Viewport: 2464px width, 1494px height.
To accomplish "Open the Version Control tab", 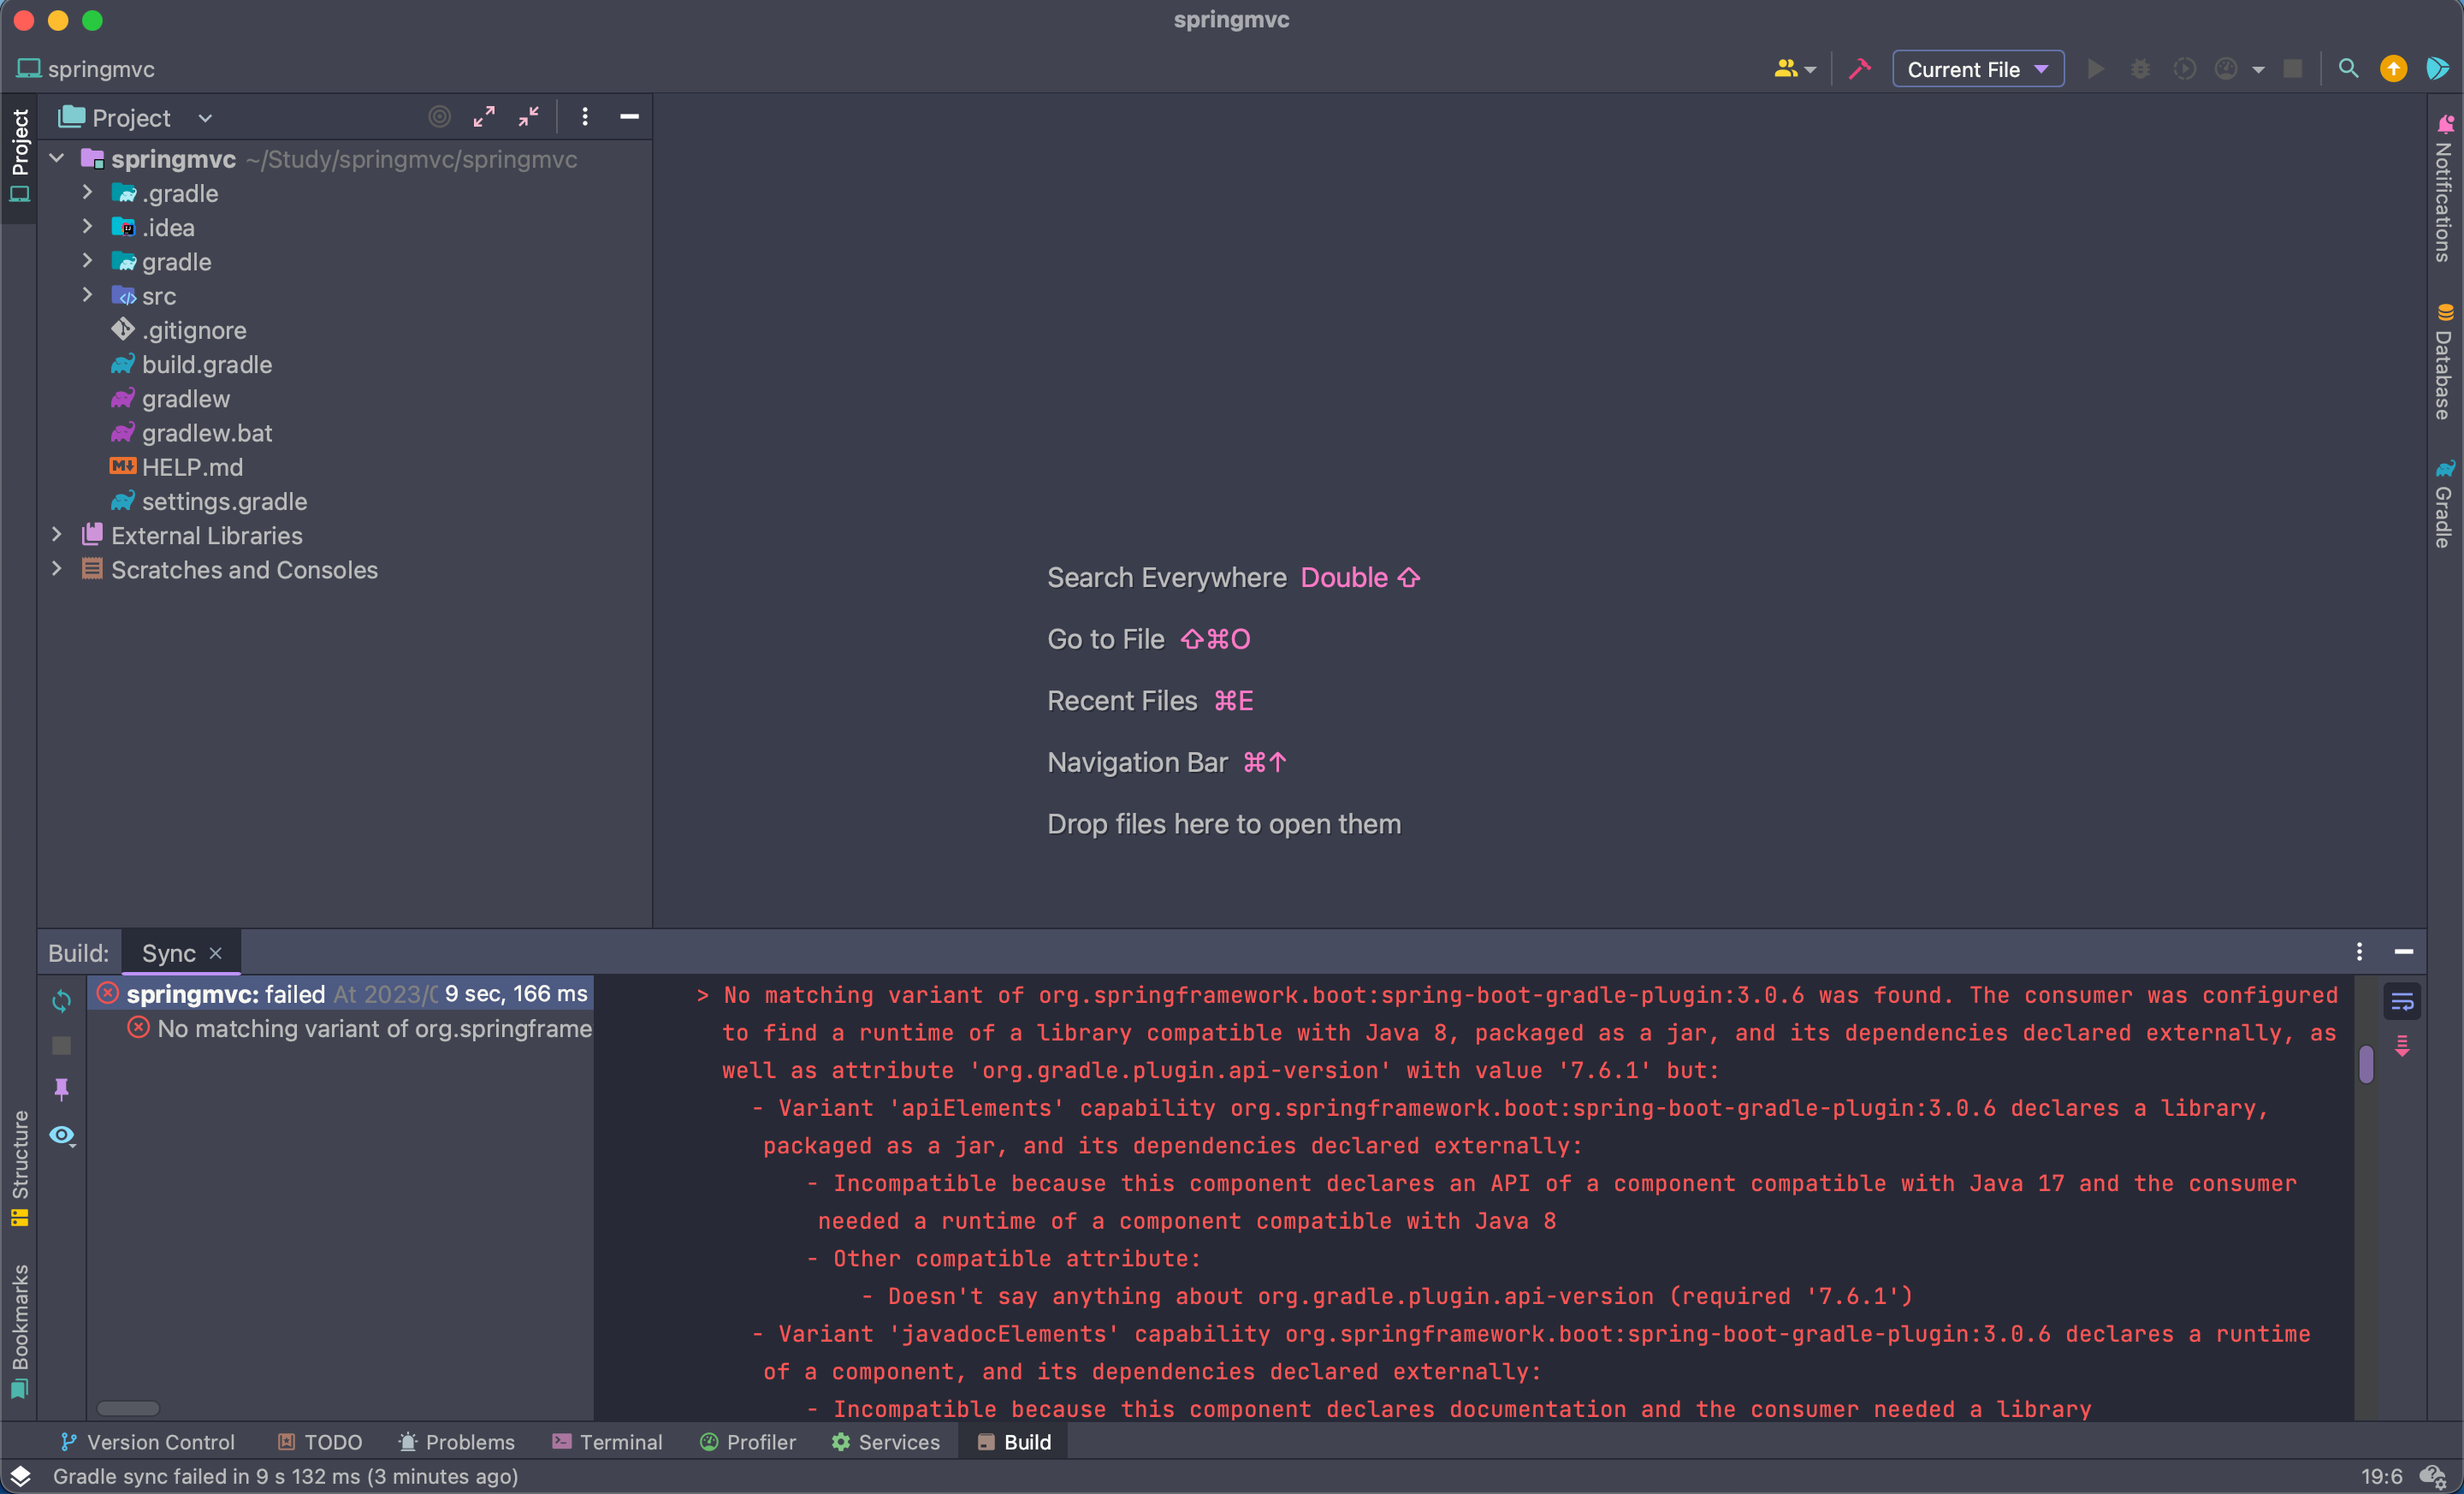I will pyautogui.click(x=147, y=1442).
